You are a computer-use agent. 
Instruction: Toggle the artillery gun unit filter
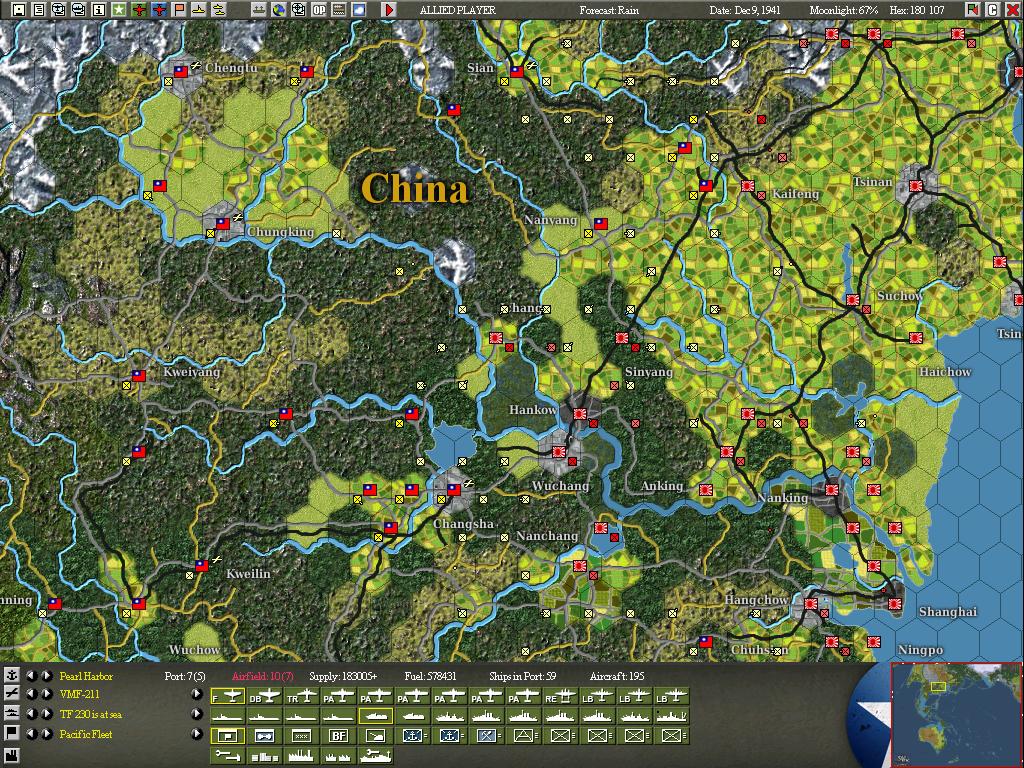pyautogui.click(x=376, y=736)
